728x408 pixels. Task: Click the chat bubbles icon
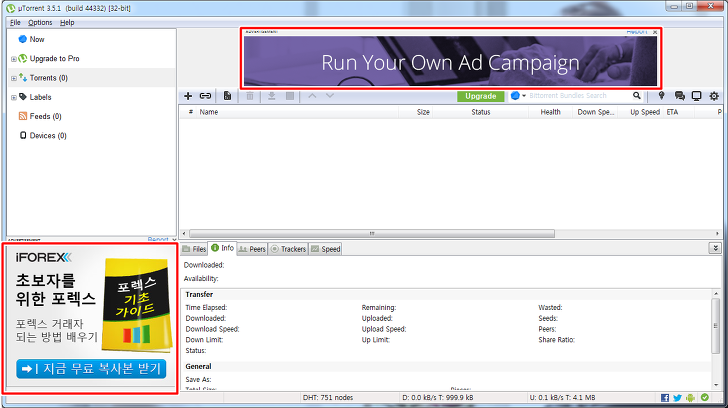[680, 96]
